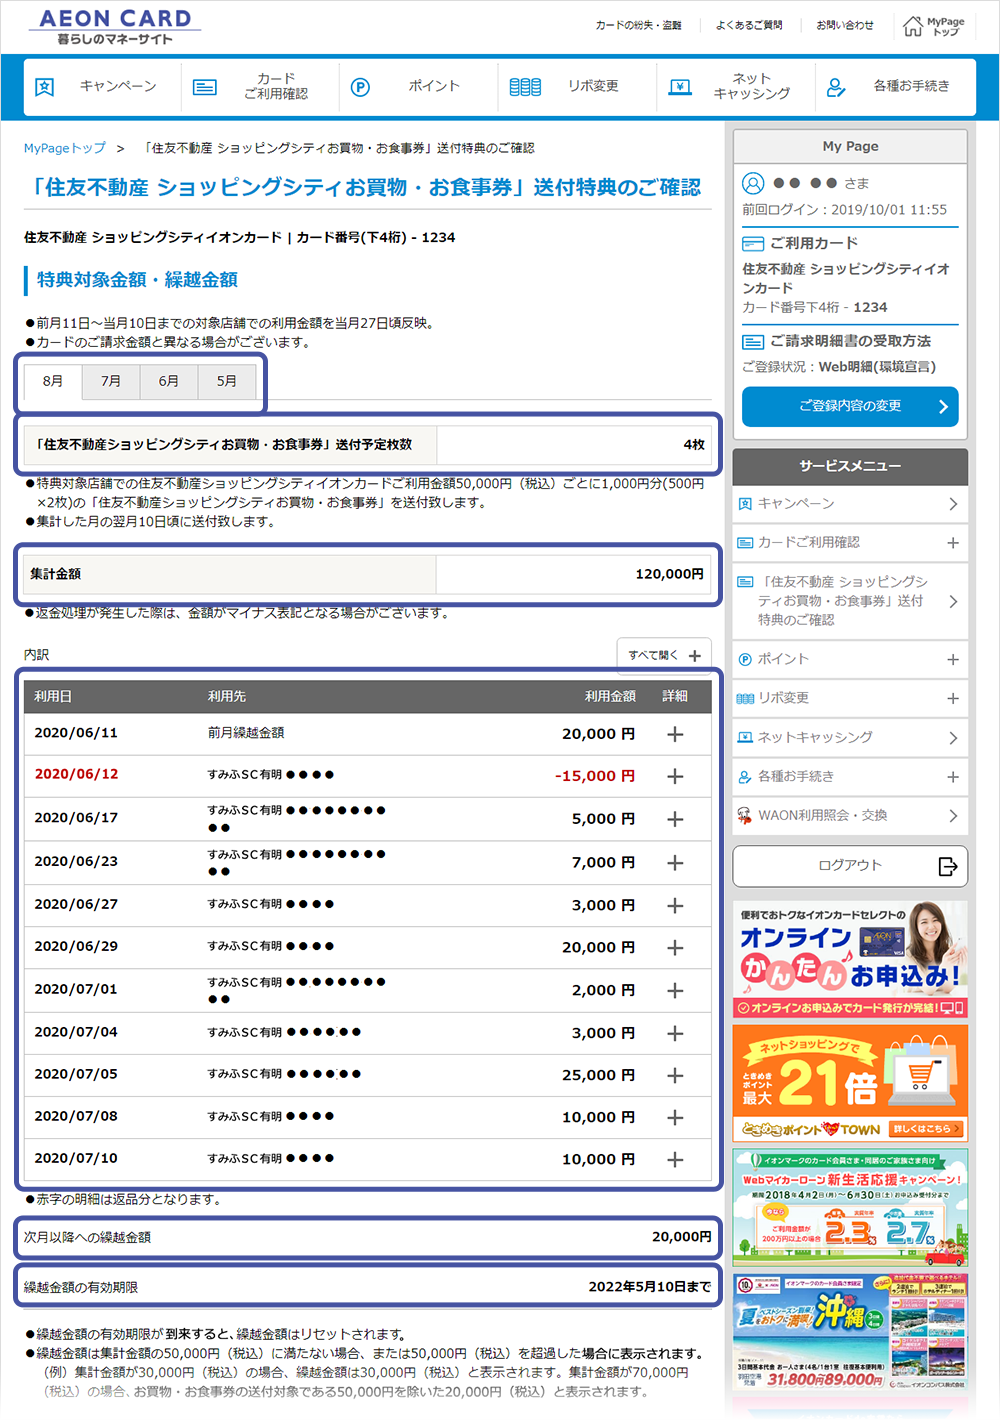Click the AEON CARD logo
The width and height of the screenshot is (1000, 1421).
[115, 26]
